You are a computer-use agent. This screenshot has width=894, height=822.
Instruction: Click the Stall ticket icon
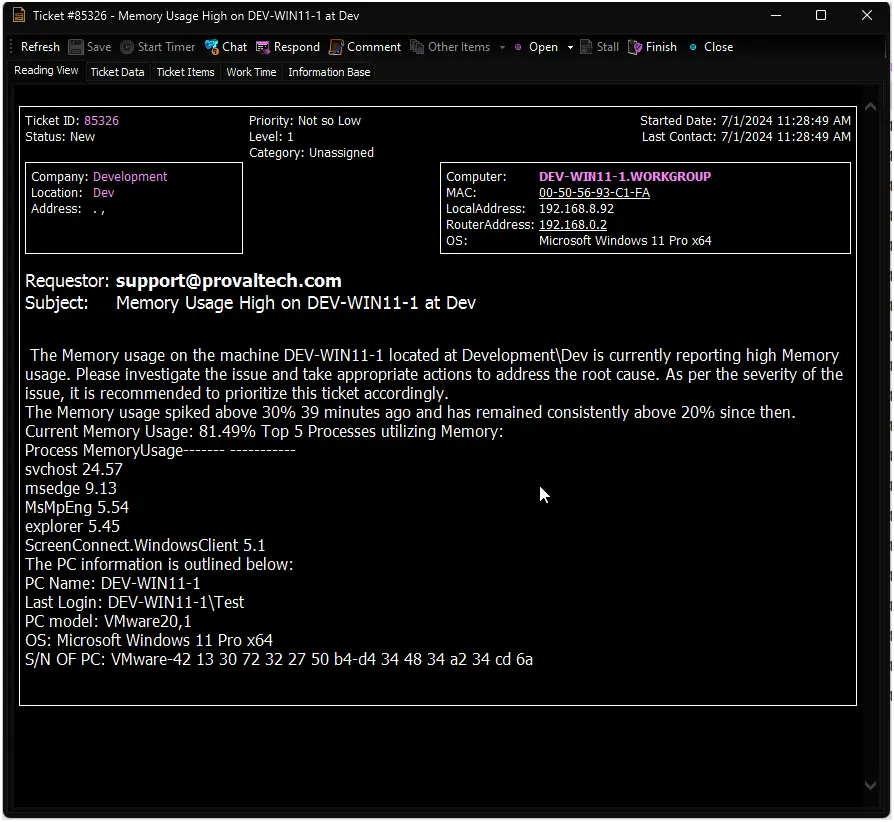(586, 47)
